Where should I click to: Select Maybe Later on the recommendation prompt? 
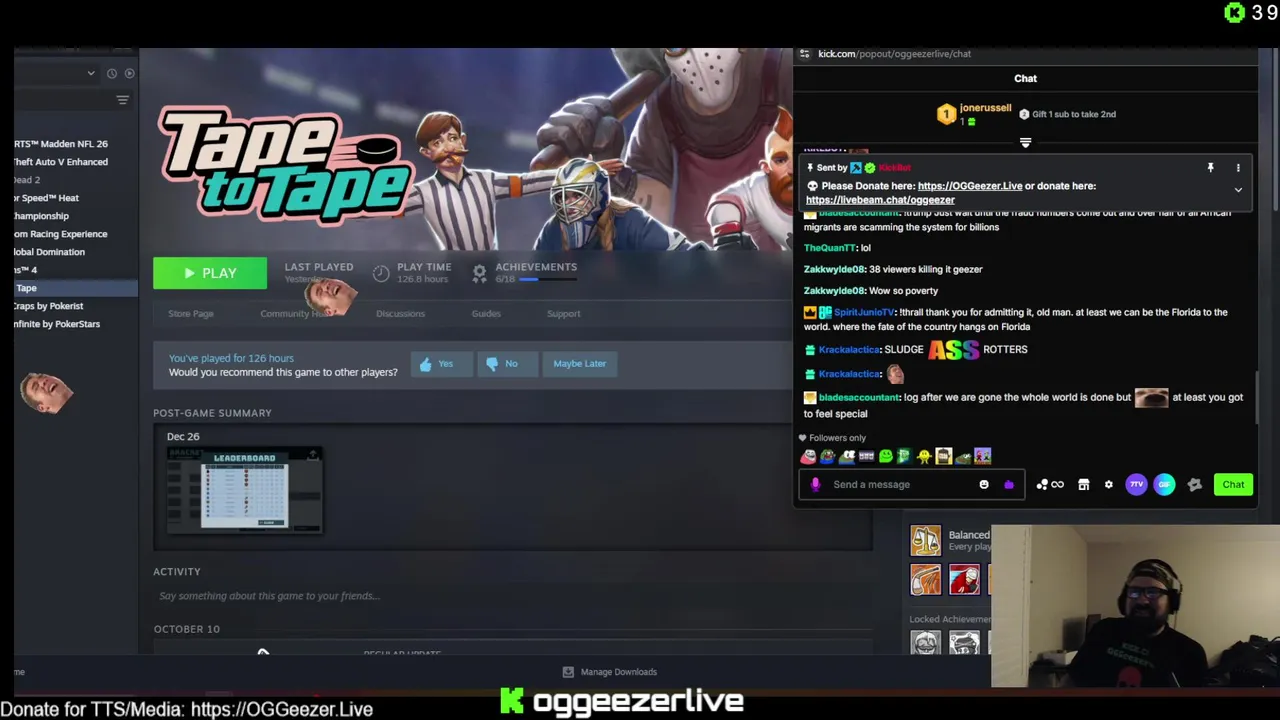[x=580, y=364]
